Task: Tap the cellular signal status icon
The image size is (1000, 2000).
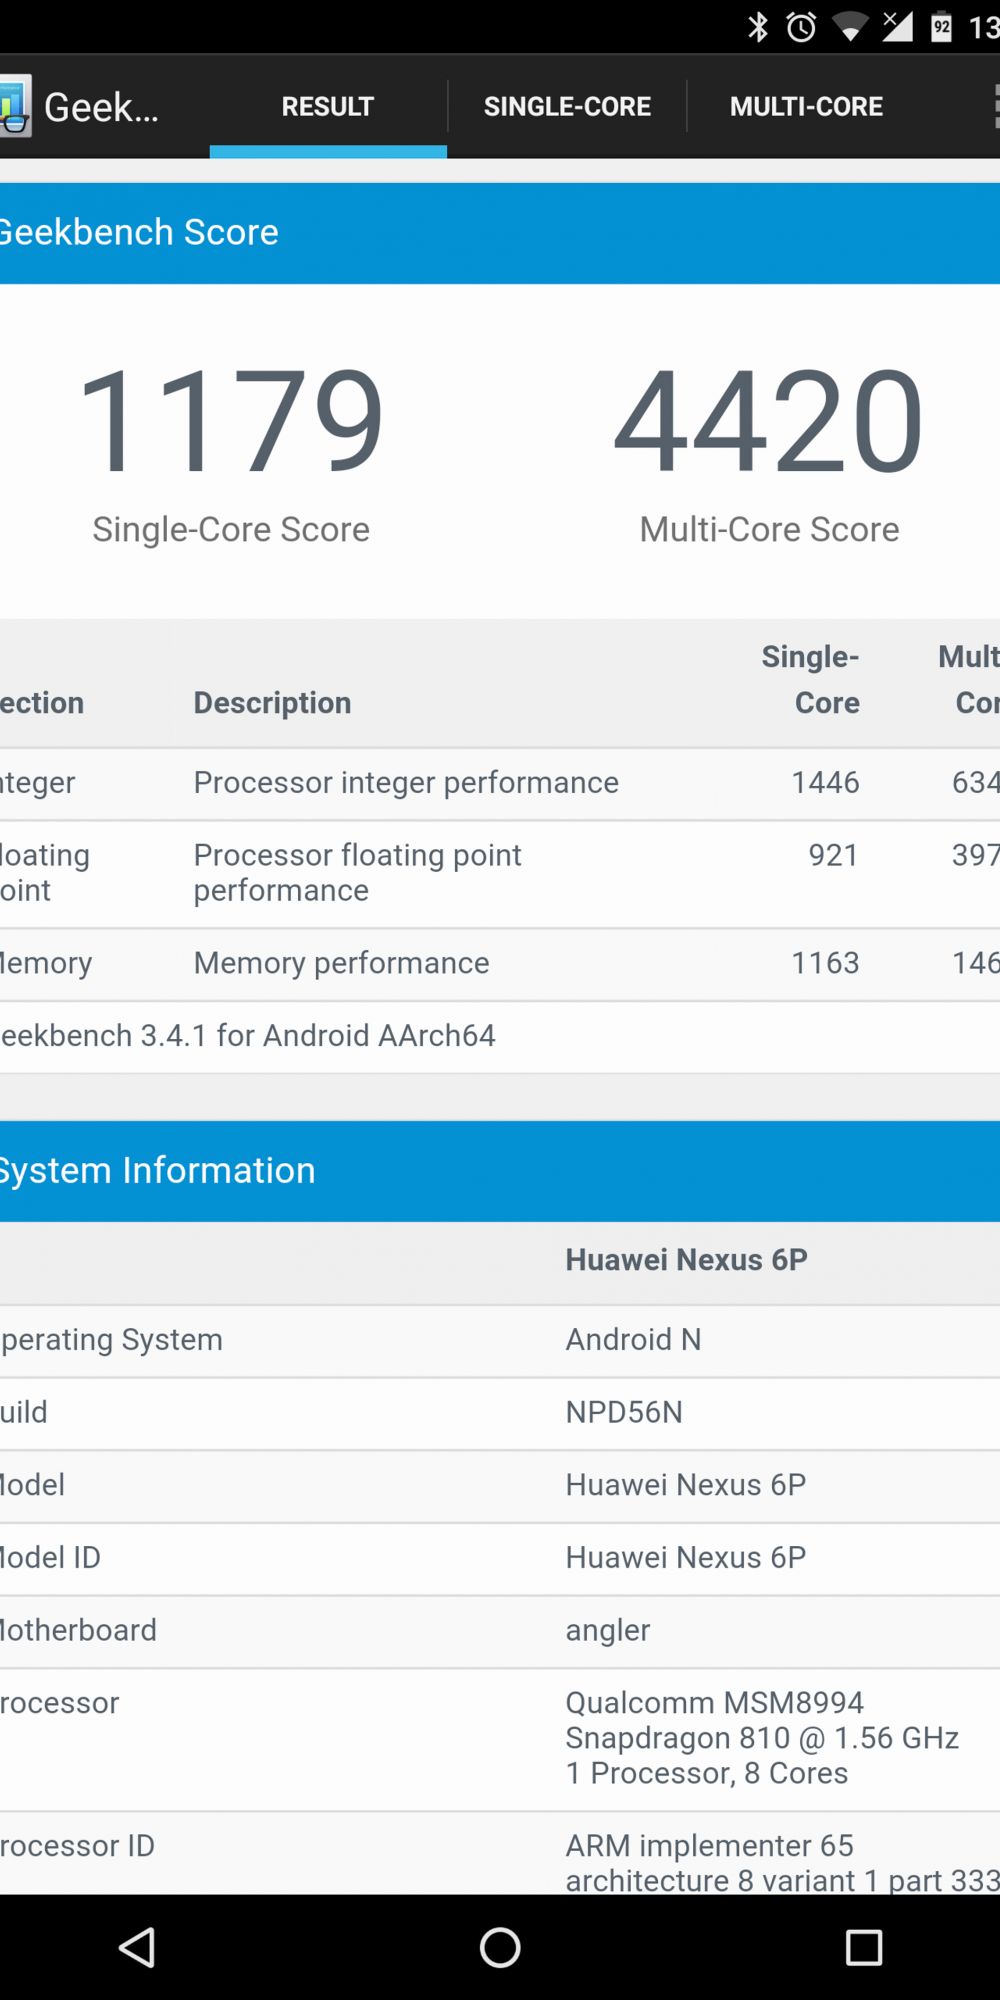Action: tap(897, 27)
